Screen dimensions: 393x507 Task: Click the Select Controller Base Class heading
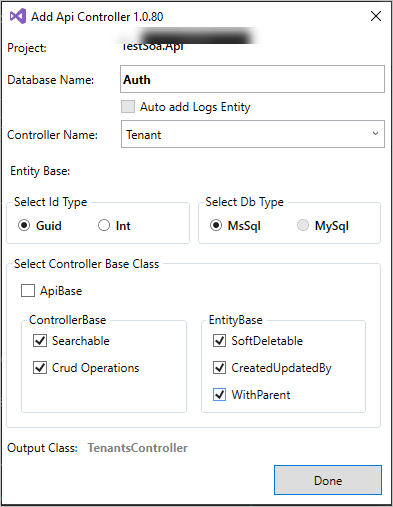click(87, 264)
